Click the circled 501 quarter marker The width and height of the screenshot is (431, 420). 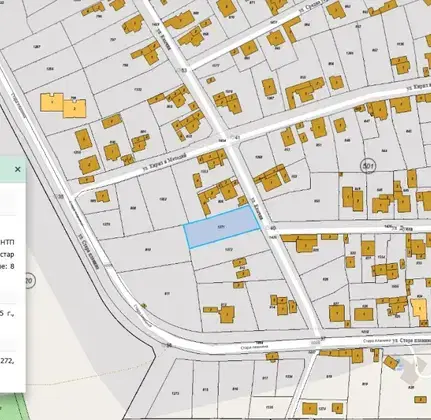(368, 166)
